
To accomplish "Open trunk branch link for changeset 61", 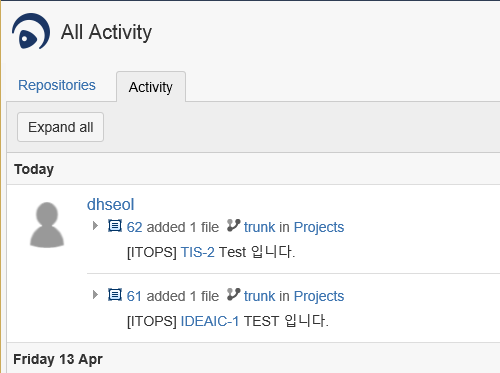I will tap(259, 296).
